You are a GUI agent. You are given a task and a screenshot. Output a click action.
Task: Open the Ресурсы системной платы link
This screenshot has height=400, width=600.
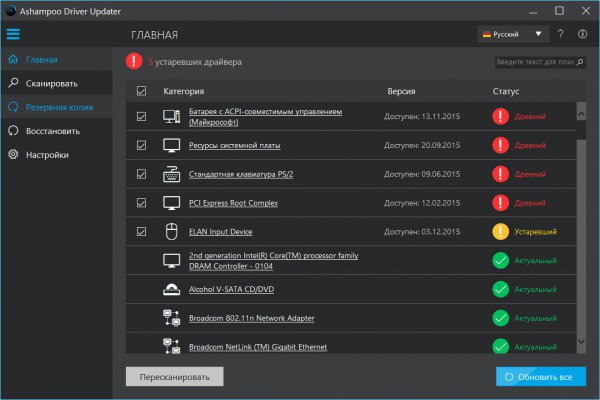click(235, 145)
